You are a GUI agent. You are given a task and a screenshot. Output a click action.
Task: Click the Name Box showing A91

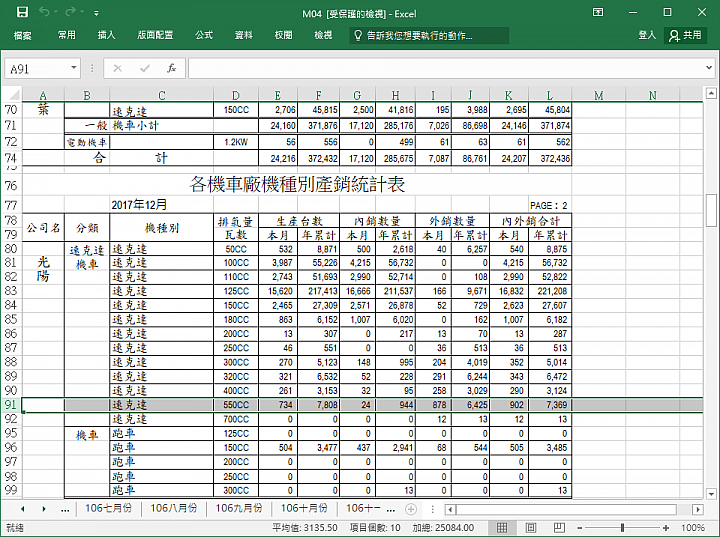coord(37,69)
